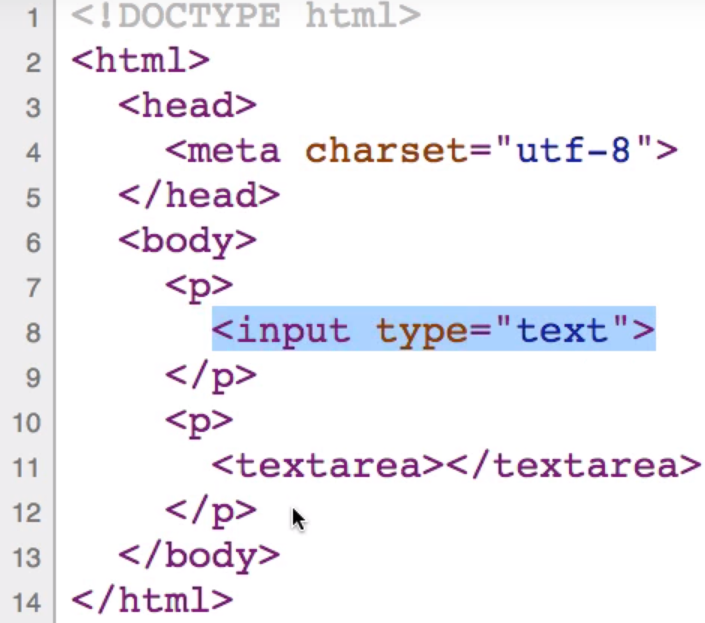Click line number 11 in the gutter

(x=27, y=468)
